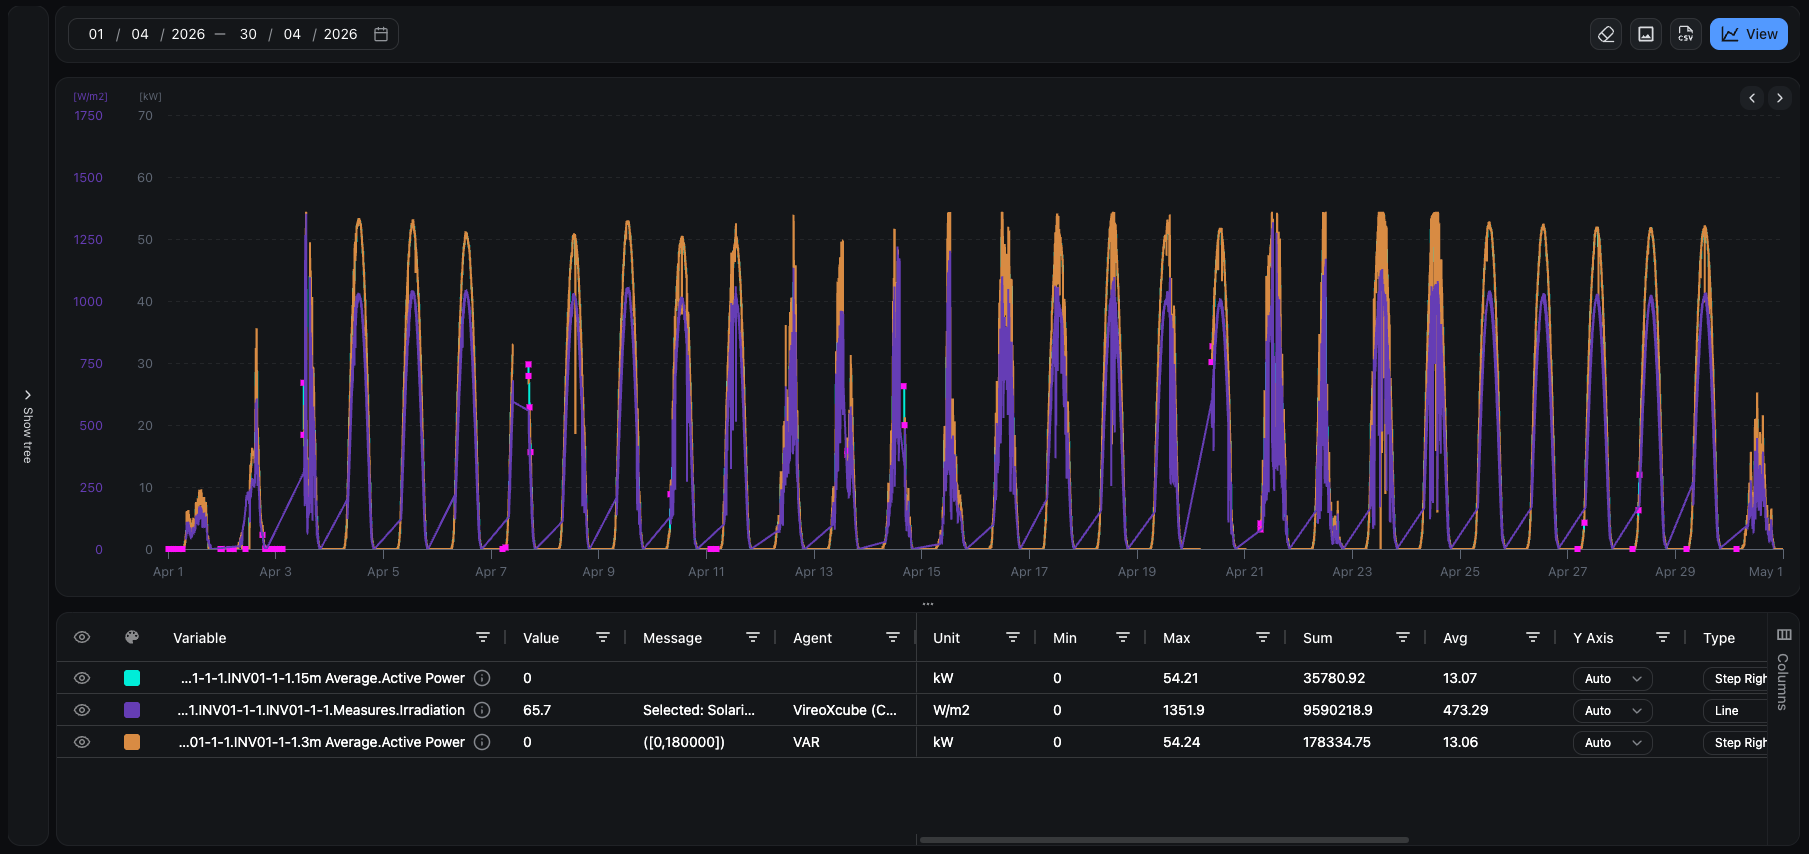This screenshot has height=854, width=1809.
Task: Click the horizontal scrollbar under the table
Action: click(x=1164, y=840)
